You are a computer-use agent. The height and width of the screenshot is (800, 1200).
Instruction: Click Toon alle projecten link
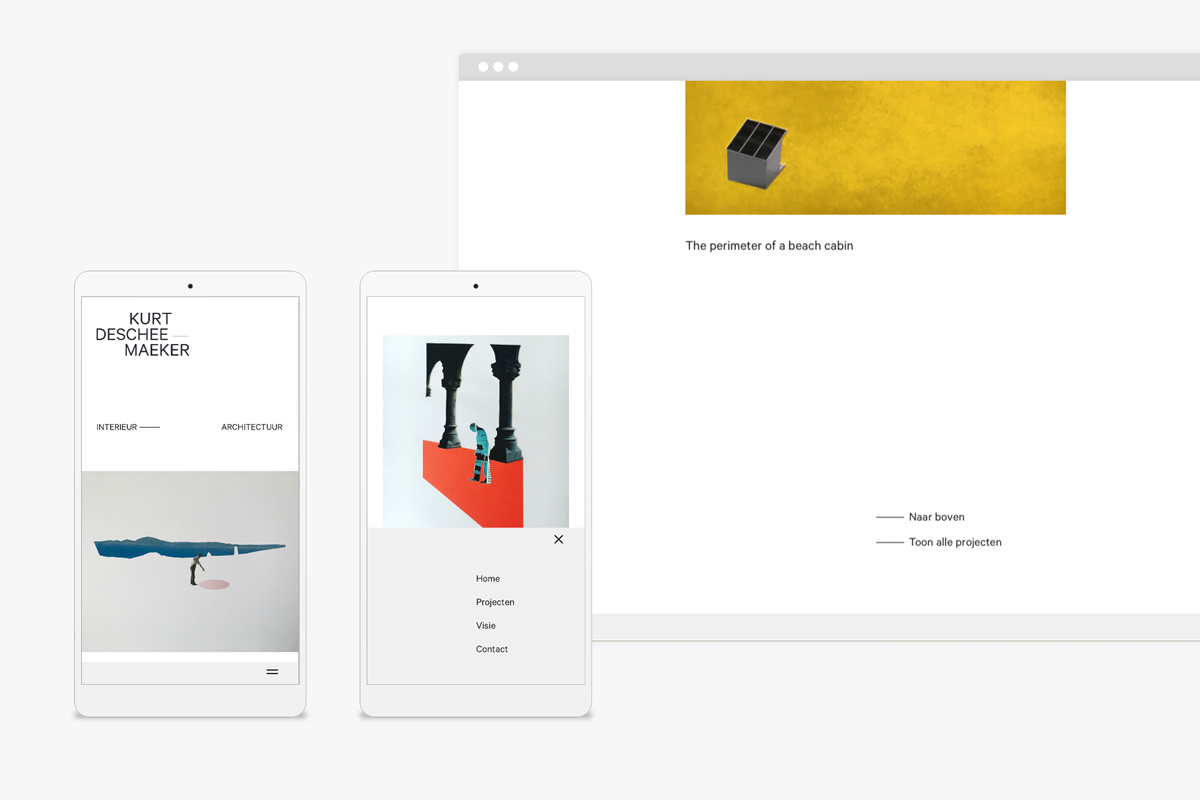[939, 542]
